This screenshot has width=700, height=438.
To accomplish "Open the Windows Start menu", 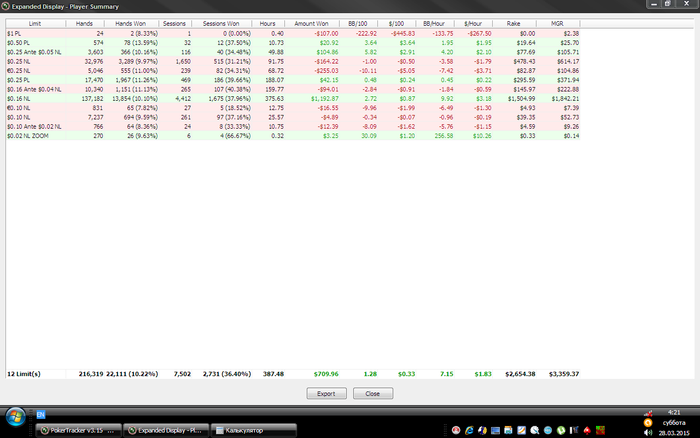I will point(15,418).
